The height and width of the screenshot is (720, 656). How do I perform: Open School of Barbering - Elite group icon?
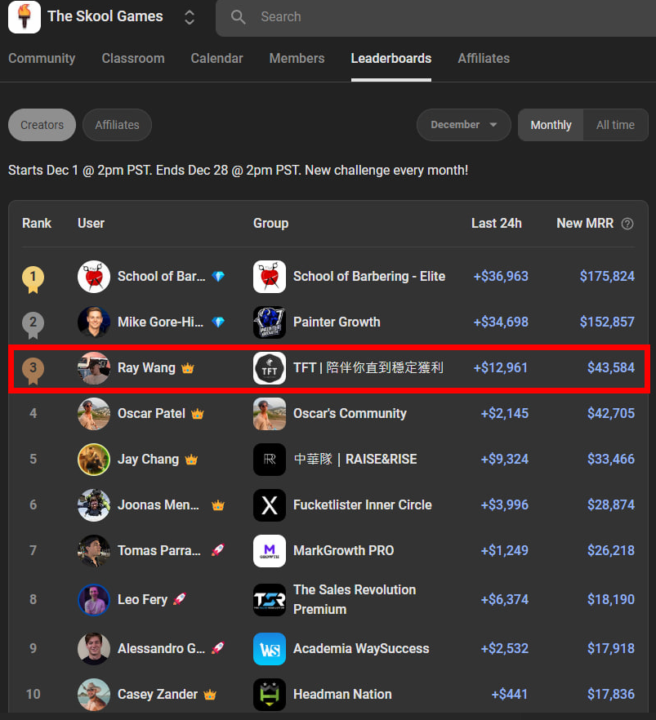pos(269,276)
